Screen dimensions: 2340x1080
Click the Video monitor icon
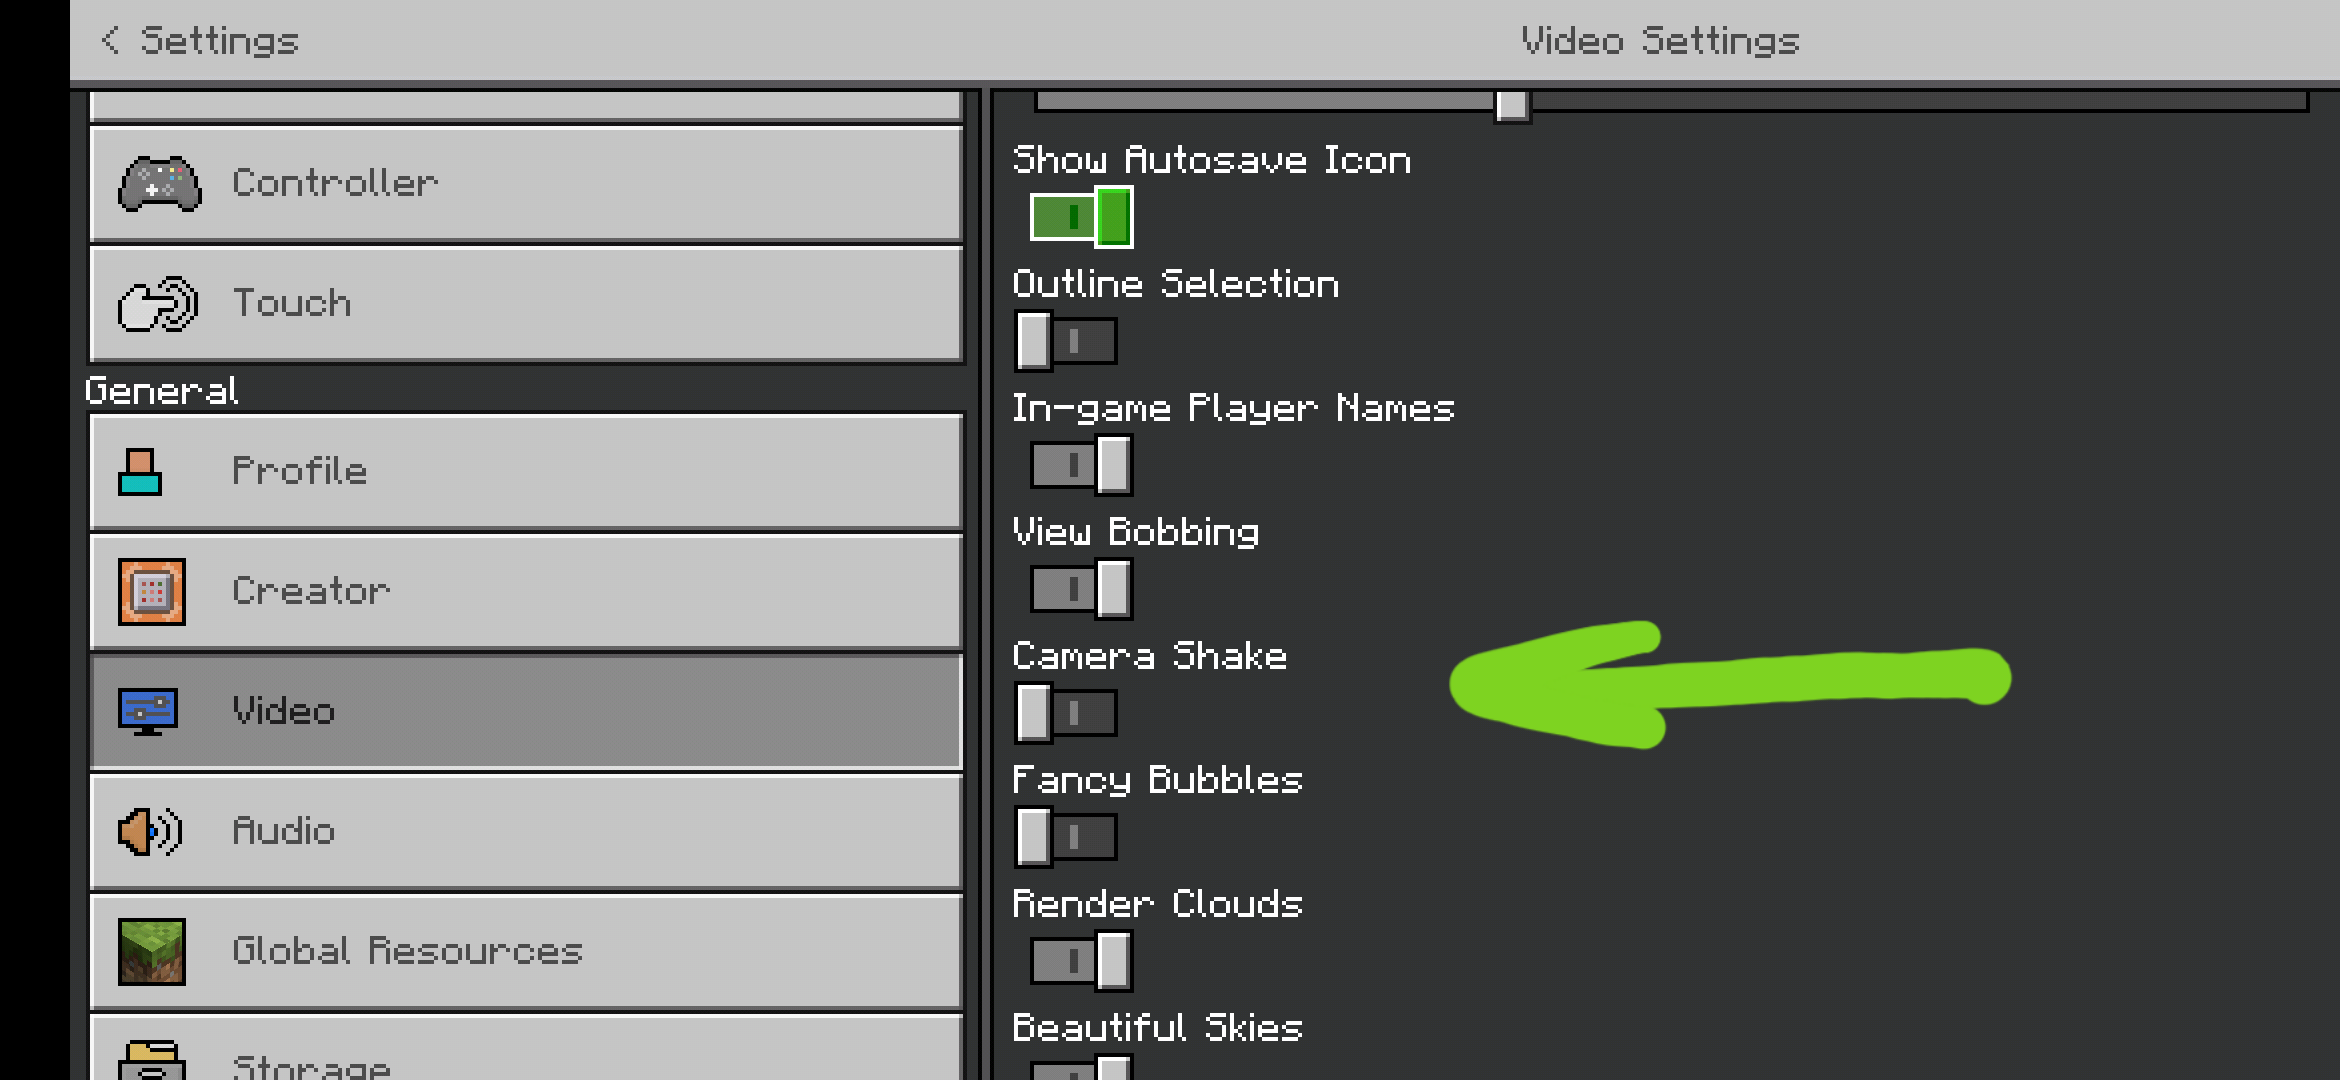[148, 711]
